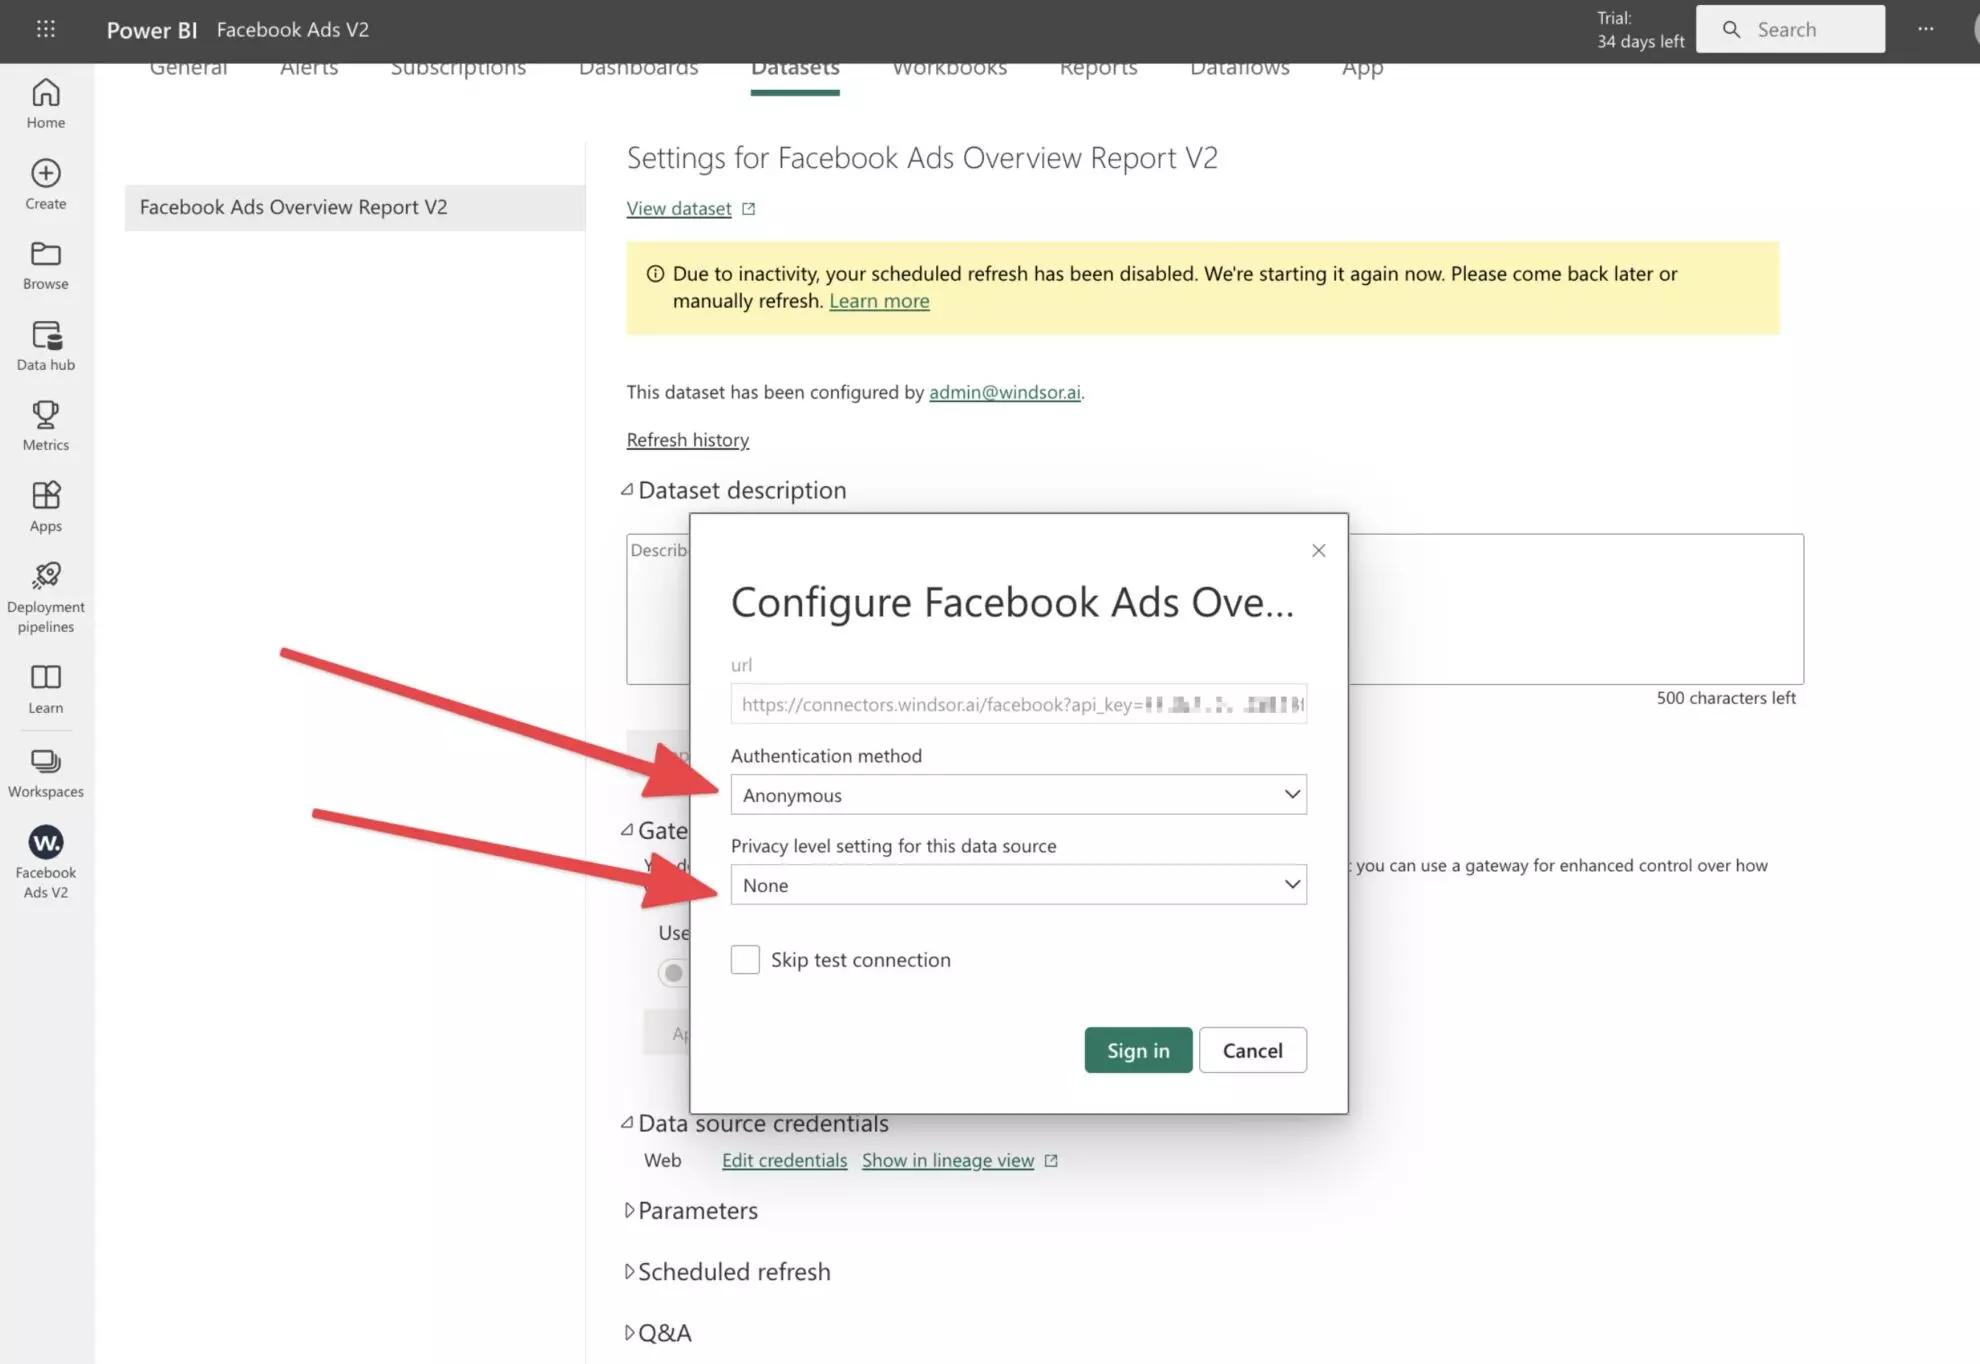The image size is (1980, 1364).
Task: Switch to Alerts tab
Action: point(309,70)
